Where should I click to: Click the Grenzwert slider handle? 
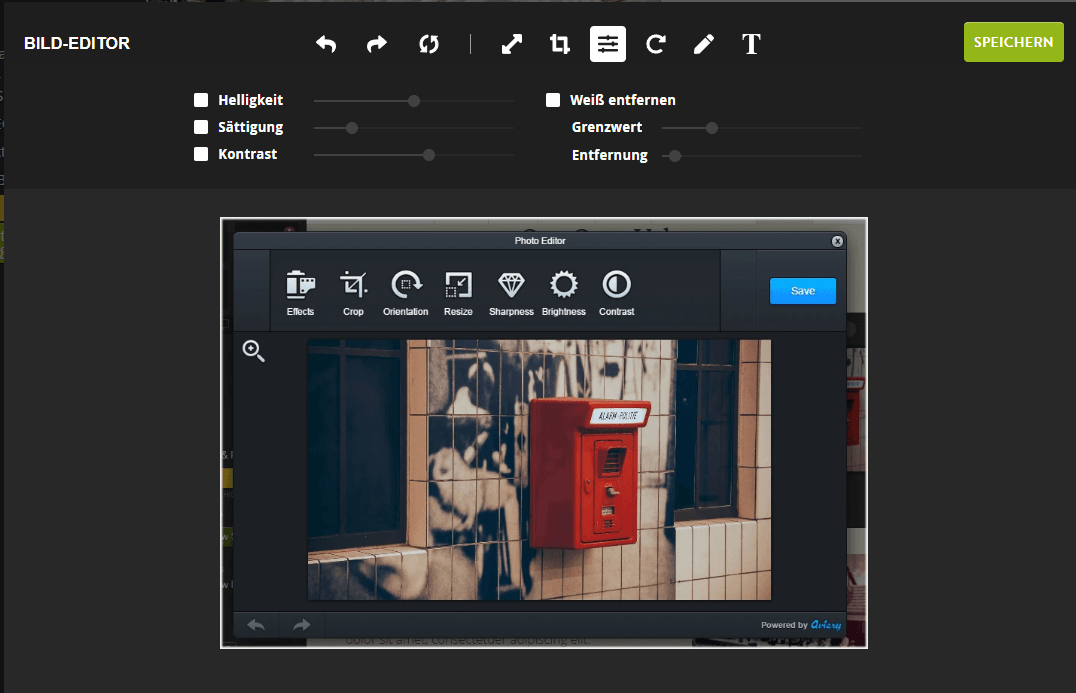[x=712, y=128]
